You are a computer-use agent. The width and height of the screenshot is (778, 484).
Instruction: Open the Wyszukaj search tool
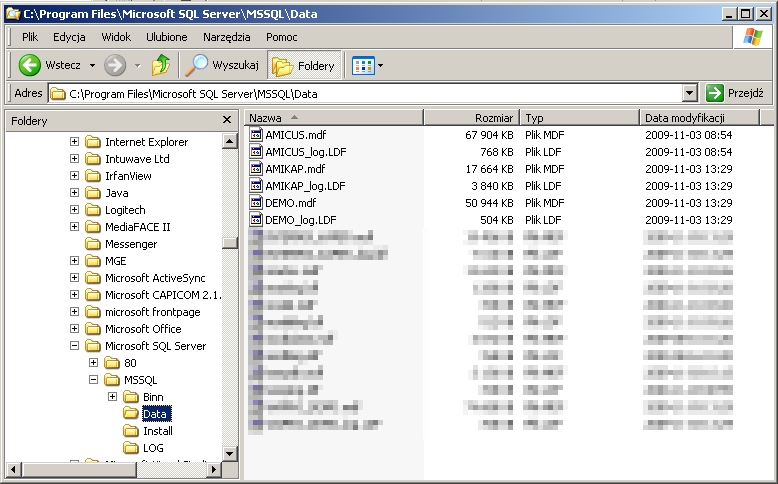(224, 65)
